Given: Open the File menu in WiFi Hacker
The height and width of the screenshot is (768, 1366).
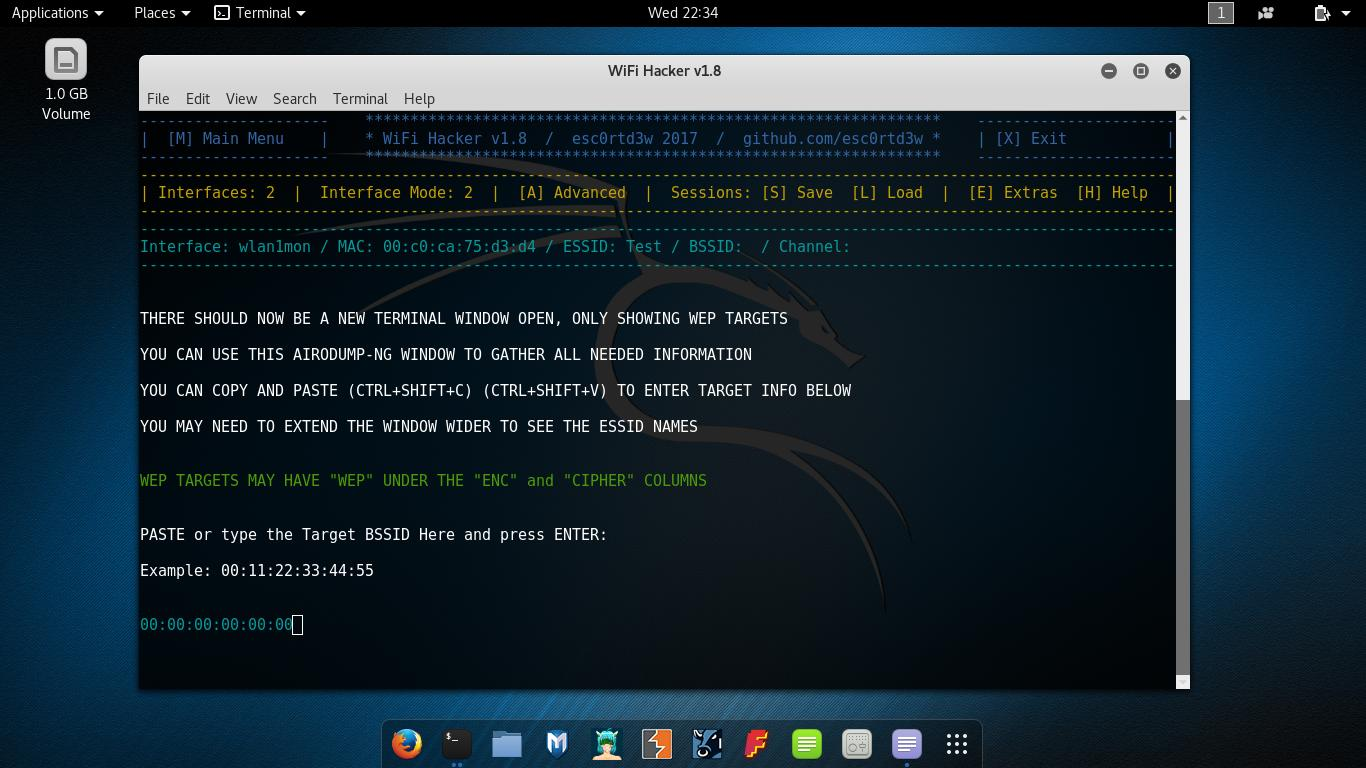Looking at the screenshot, I should 157,98.
